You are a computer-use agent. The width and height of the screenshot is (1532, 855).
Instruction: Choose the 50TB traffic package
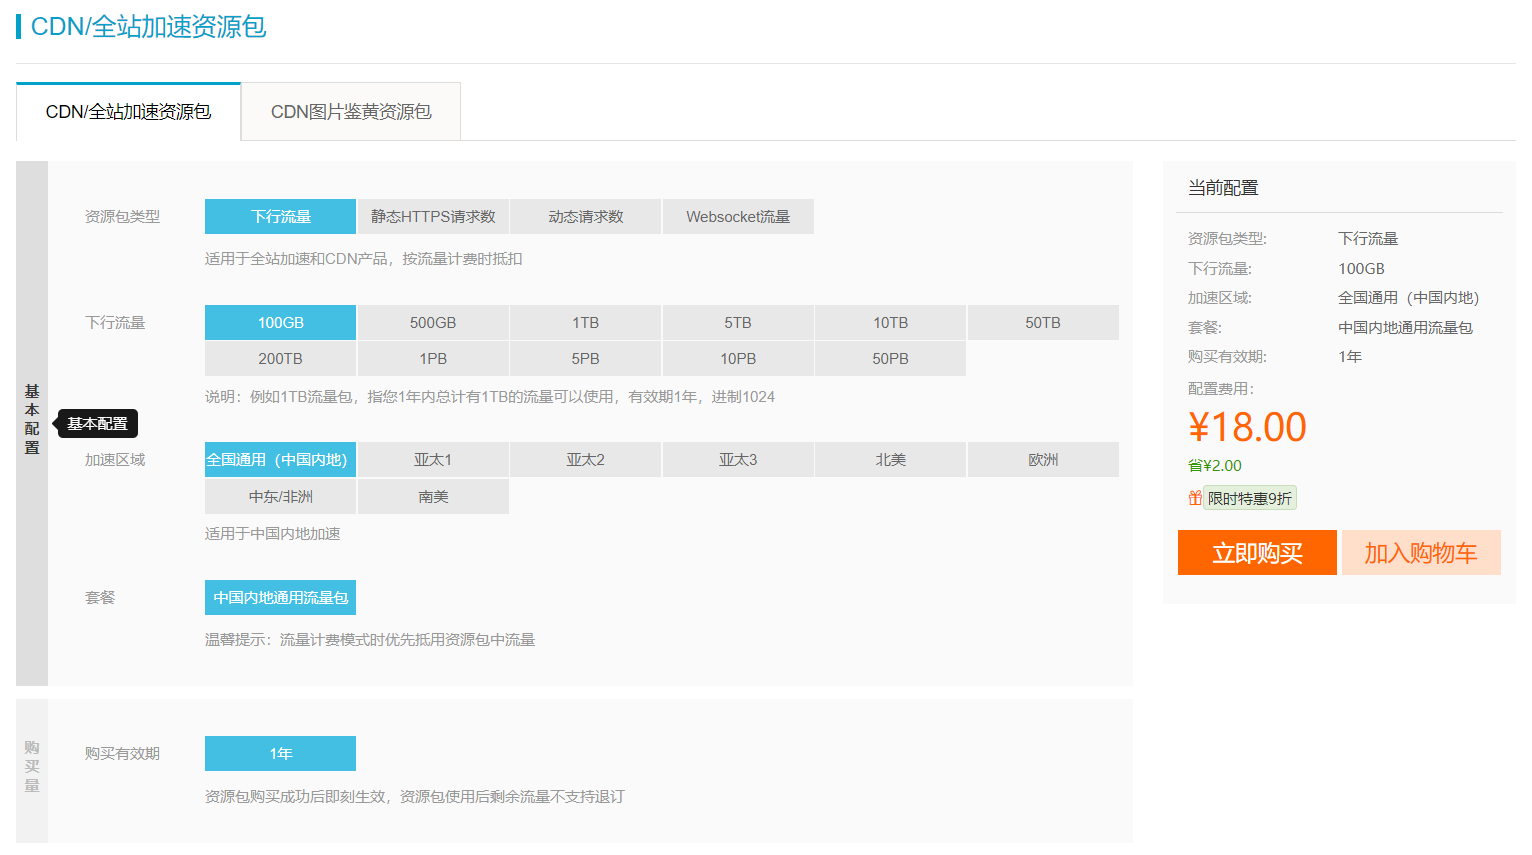click(x=1043, y=323)
